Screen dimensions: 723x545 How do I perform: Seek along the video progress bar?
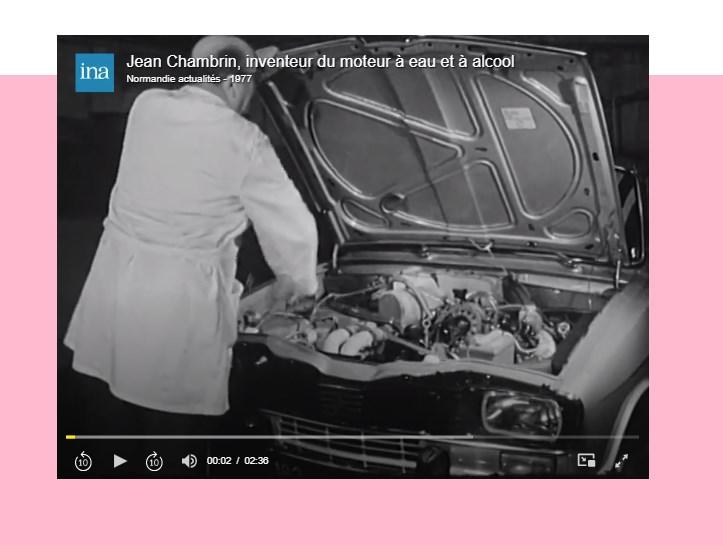pos(352,437)
